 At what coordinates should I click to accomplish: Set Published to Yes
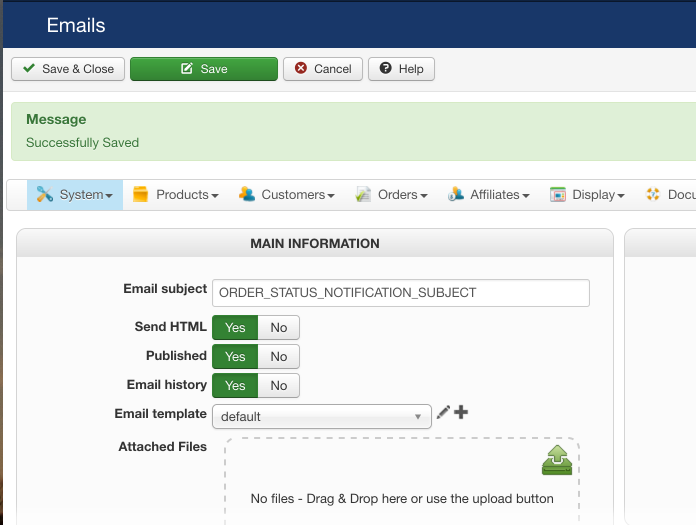pos(235,356)
